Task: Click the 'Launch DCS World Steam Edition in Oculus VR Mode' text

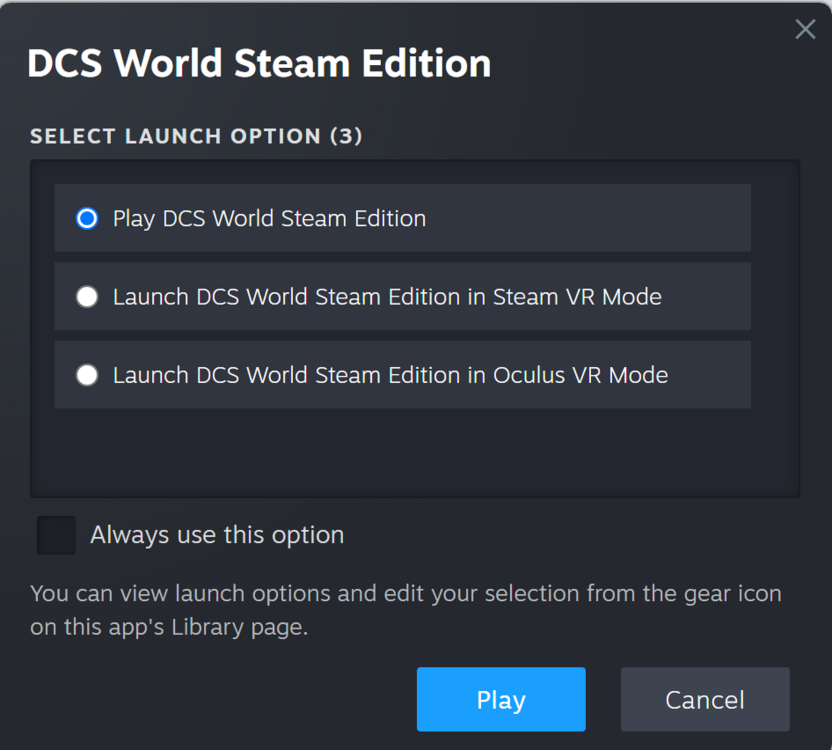Action: (x=390, y=375)
